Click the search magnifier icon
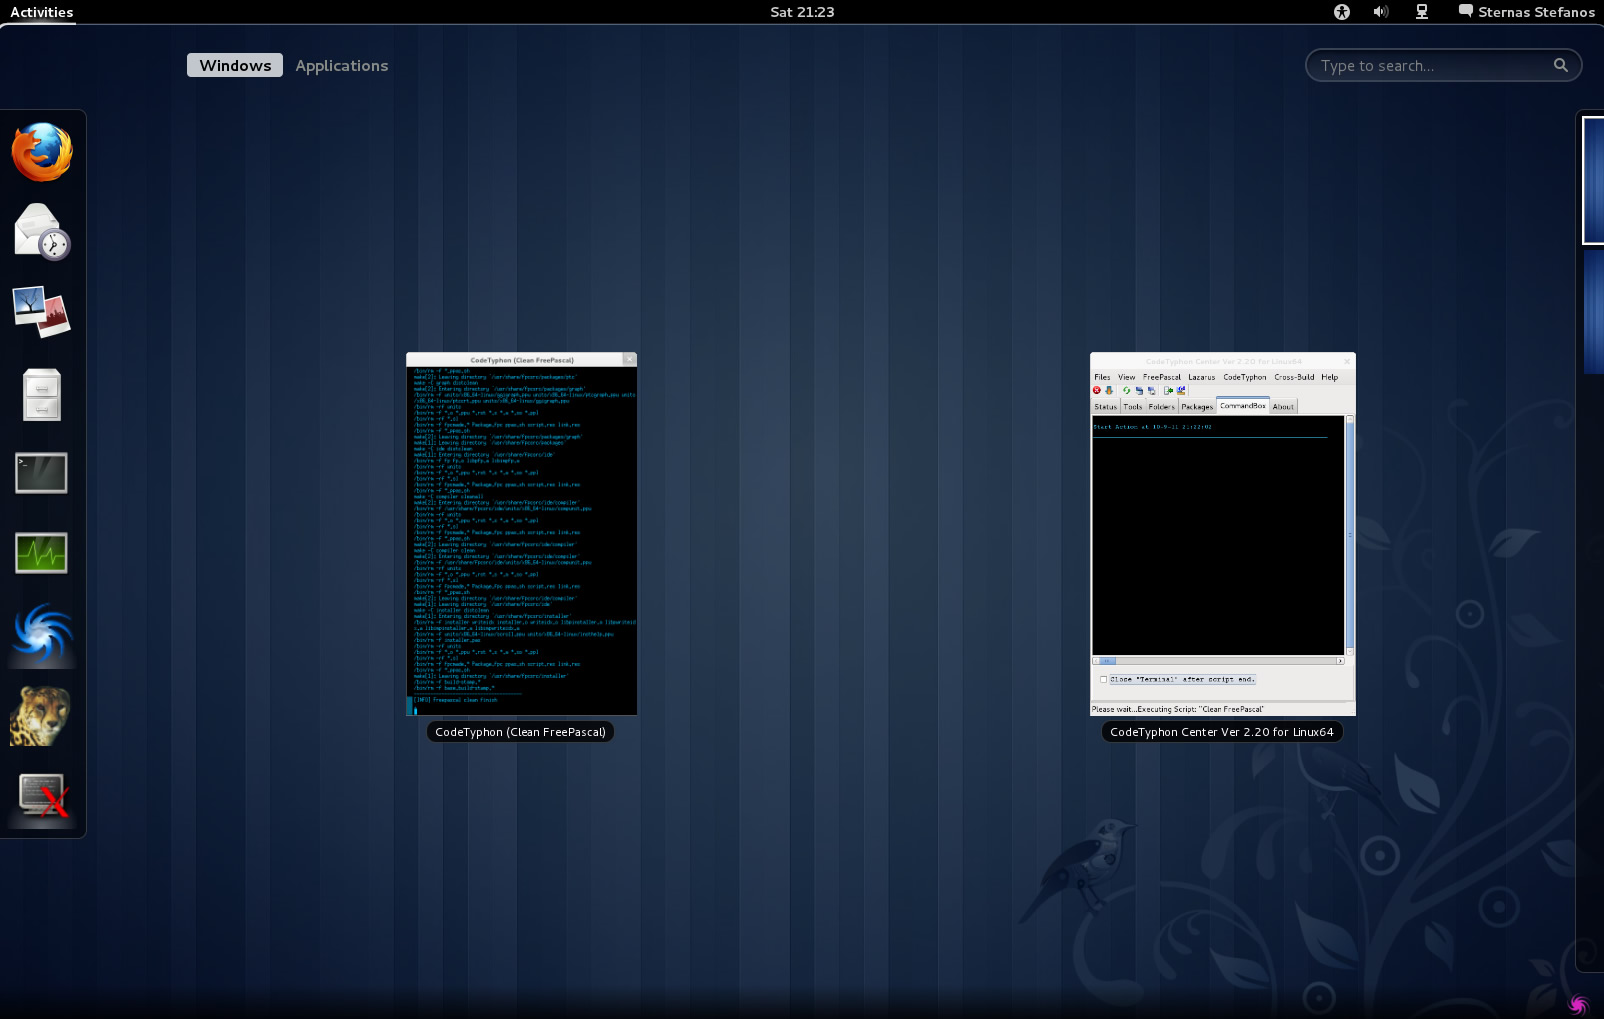The image size is (1604, 1019). pyautogui.click(x=1560, y=65)
